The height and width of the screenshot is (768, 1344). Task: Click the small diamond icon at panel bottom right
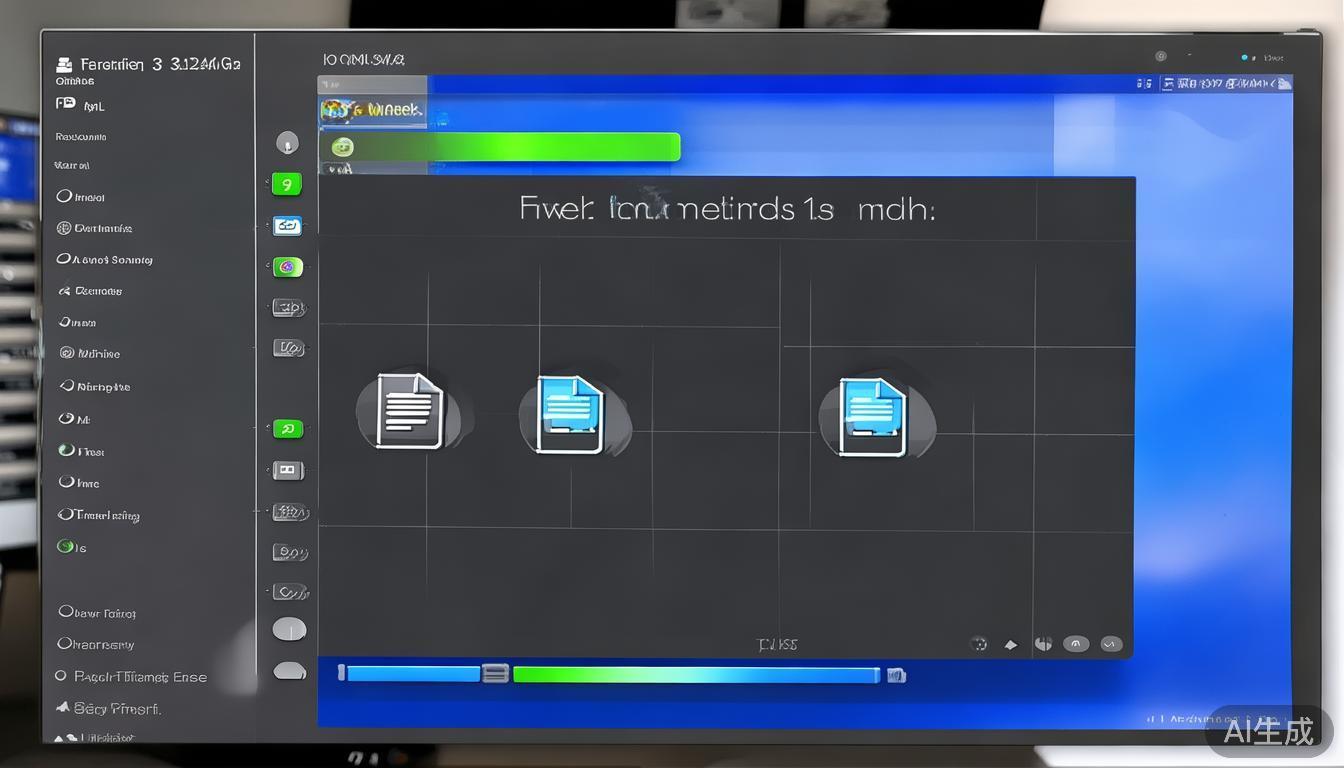pyautogui.click(x=1011, y=645)
